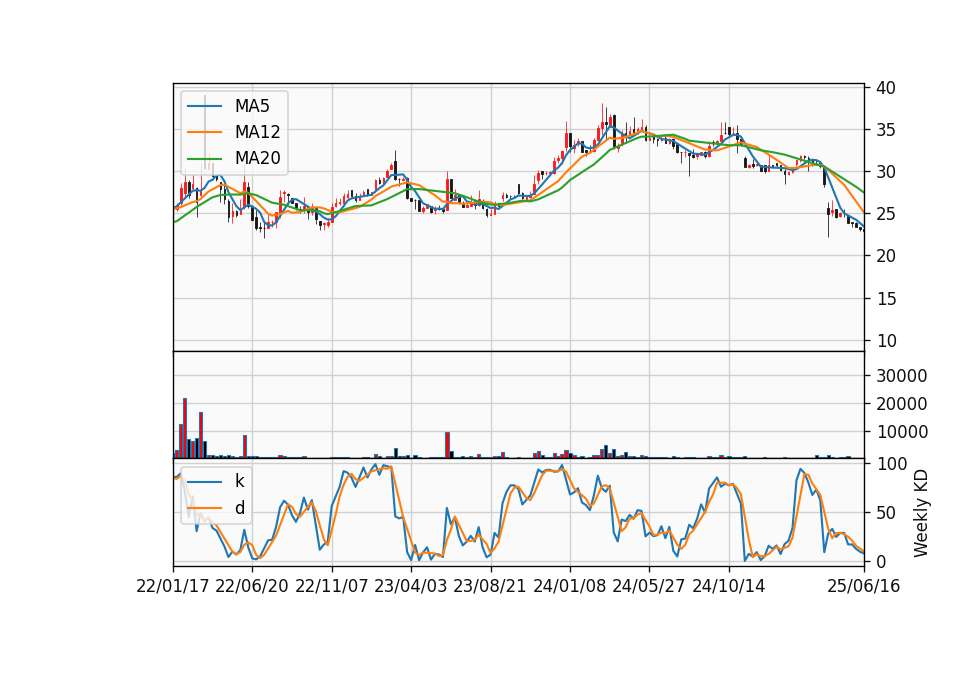Click the price axis value 20
960x690 pixels.
885,256
